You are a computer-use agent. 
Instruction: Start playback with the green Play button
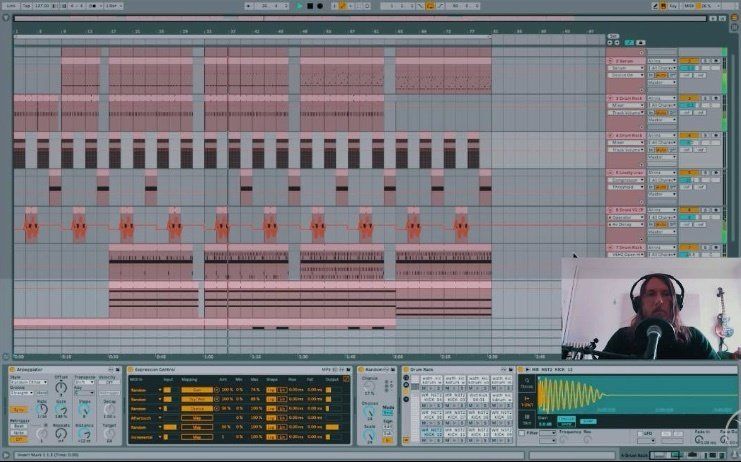(300, 6)
